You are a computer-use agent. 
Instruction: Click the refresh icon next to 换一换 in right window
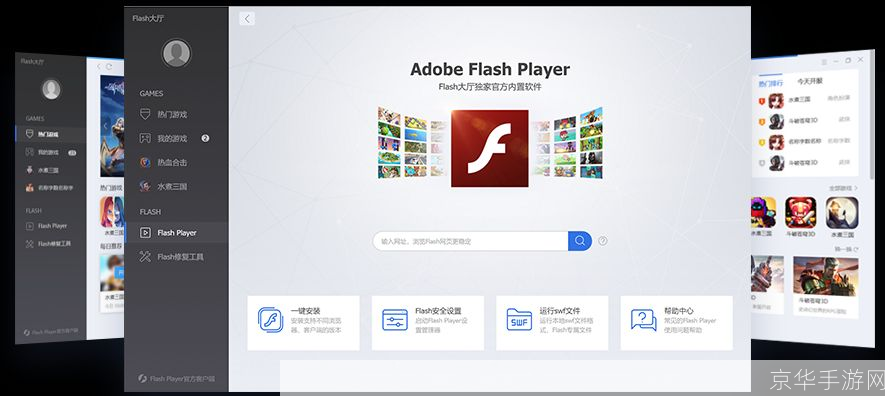[x=856, y=249]
